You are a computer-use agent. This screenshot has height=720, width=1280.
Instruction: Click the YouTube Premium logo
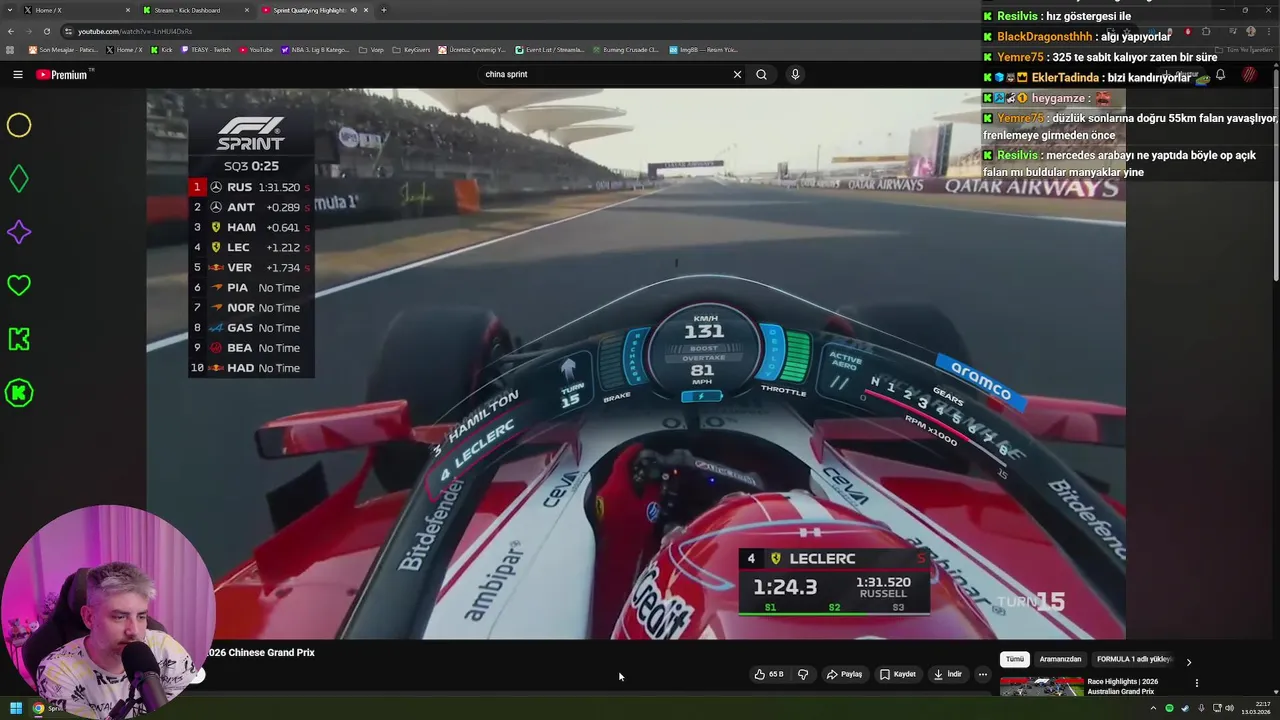64,74
